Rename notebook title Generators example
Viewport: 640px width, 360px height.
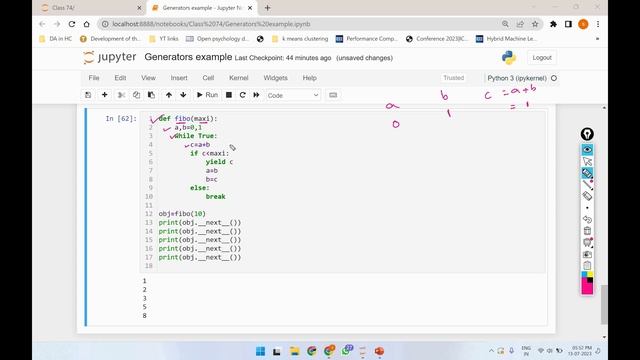tap(188, 57)
